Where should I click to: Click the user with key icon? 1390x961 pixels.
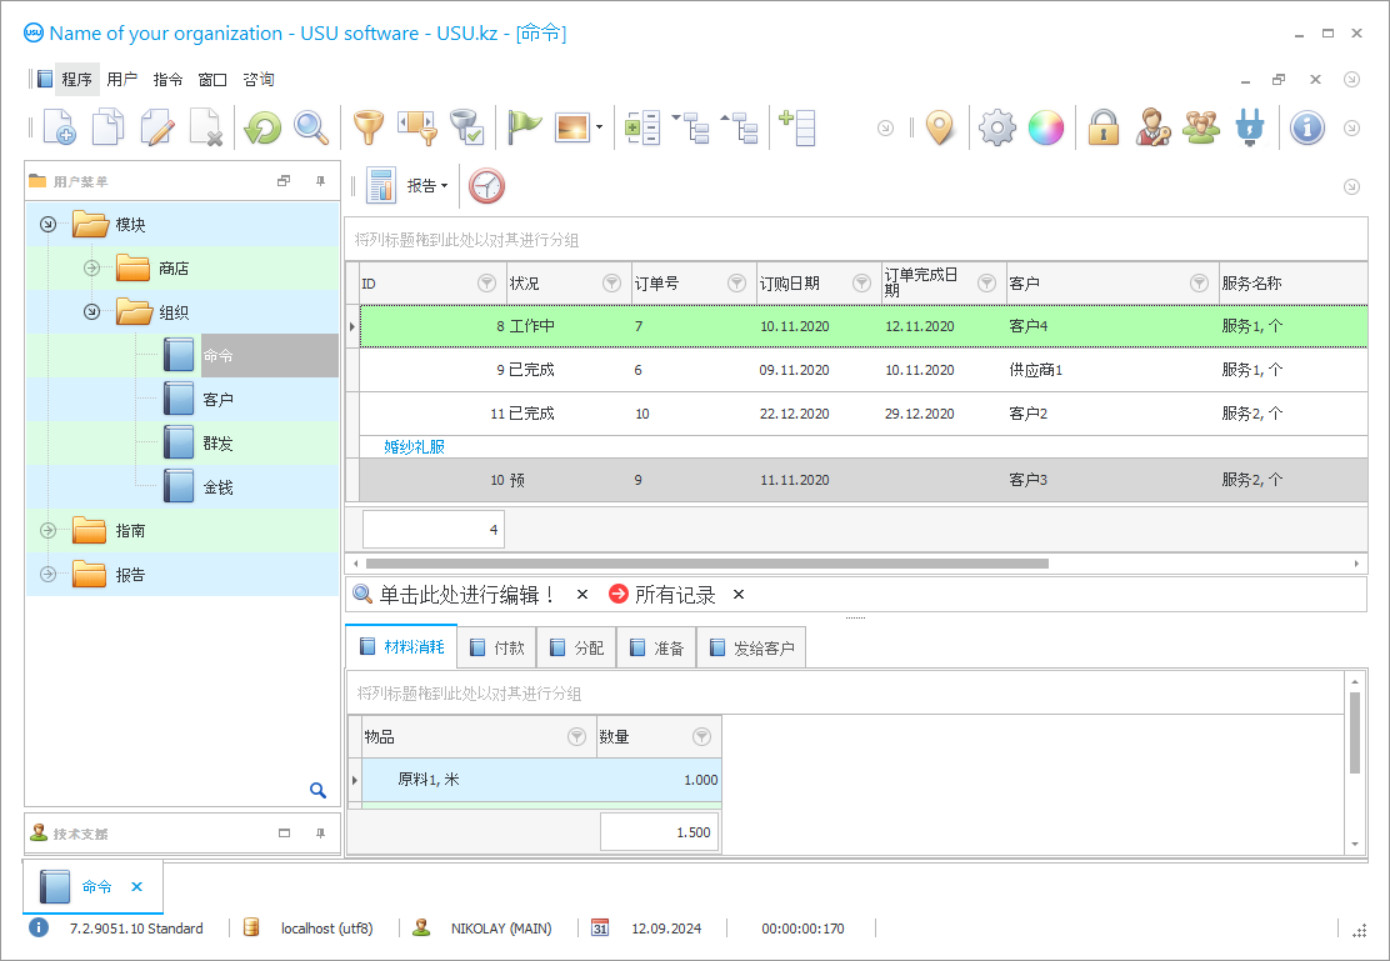tap(1153, 128)
